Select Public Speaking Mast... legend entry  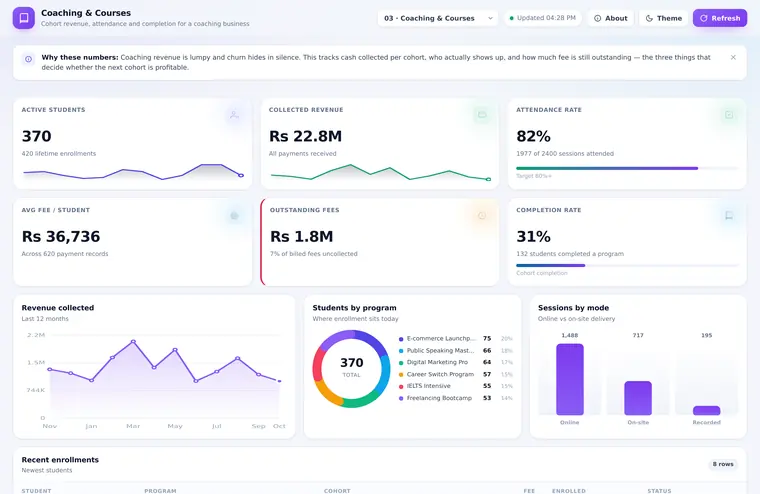pos(456,351)
